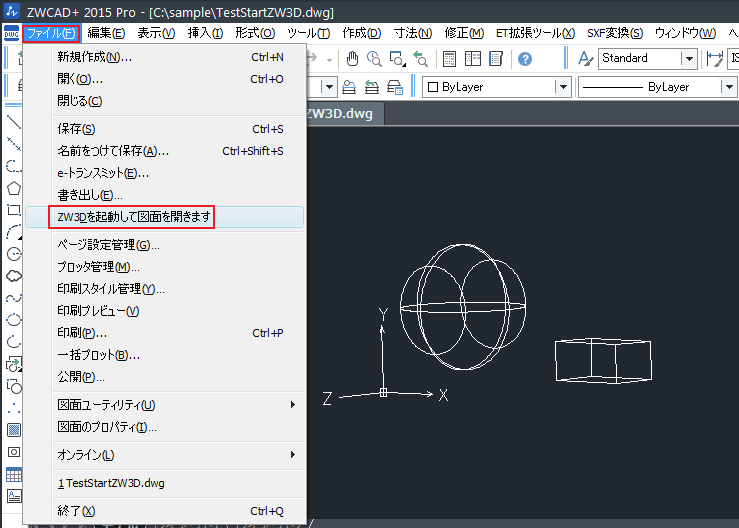Viewport: 739px width, 528px height.
Task: Select the Rectangle draw tool
Action: click(x=14, y=210)
